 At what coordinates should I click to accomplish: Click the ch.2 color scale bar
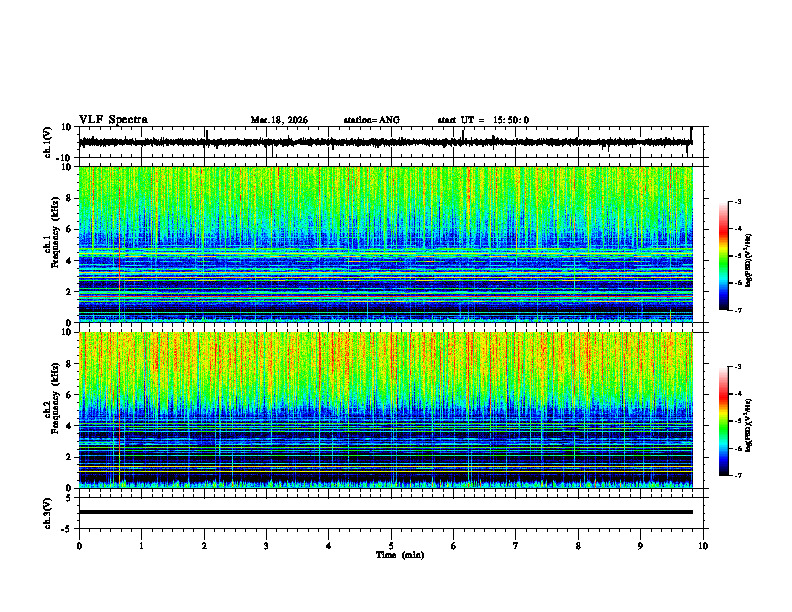723,421
